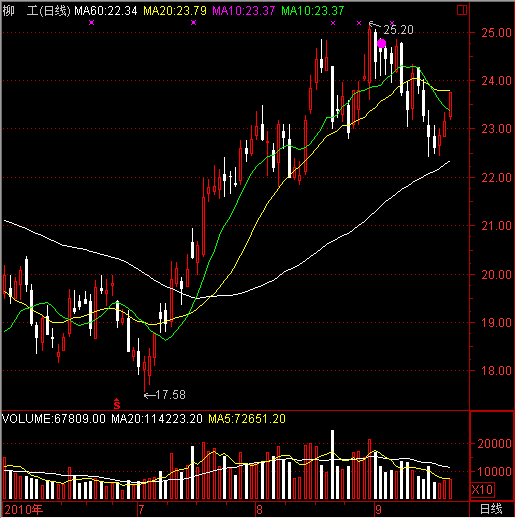Screen dimensions: 515x518
Task: Click the magenta dot marker near the peak
Action: click(381, 43)
